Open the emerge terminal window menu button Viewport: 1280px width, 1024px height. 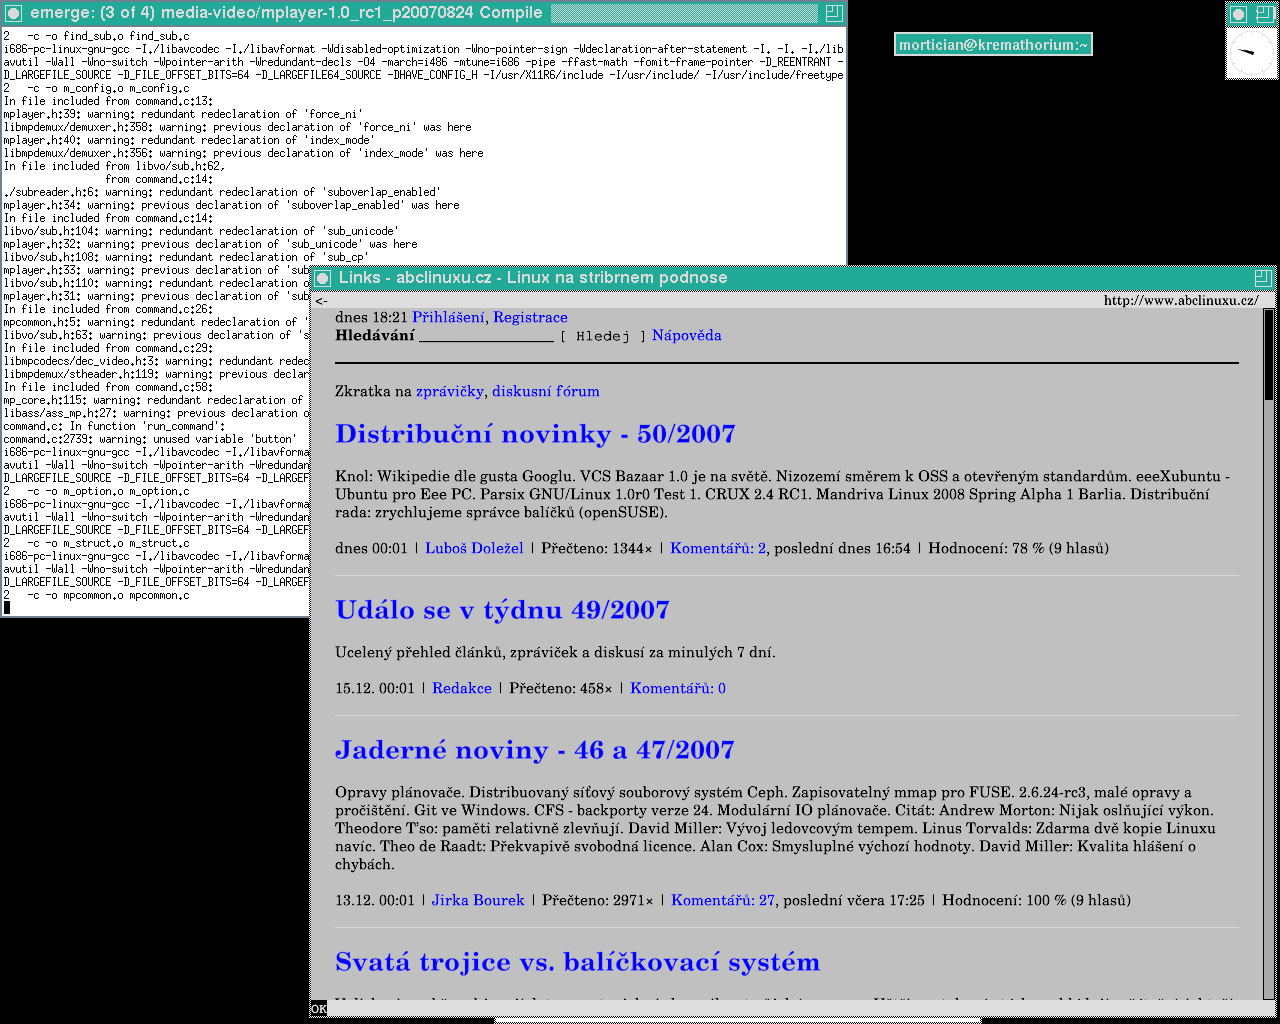pyautogui.click(x=13, y=13)
